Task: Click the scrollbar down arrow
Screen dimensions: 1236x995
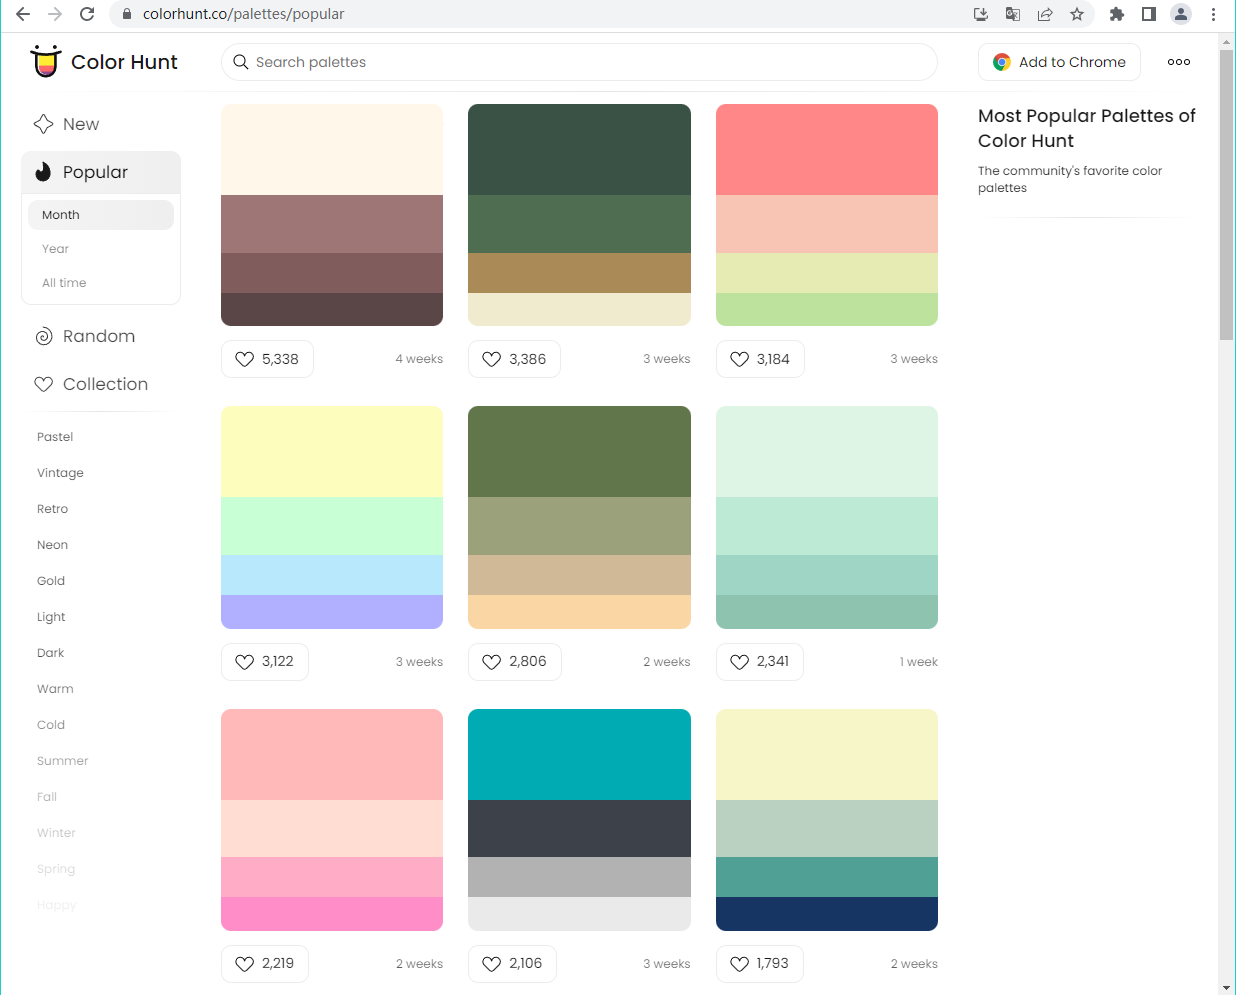Action: click(x=1227, y=987)
